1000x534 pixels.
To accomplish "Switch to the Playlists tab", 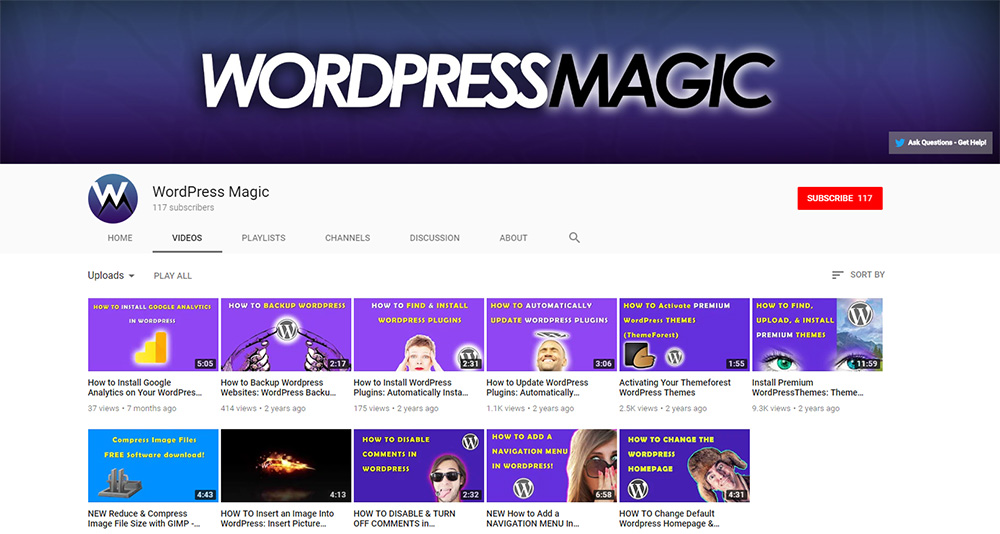I will point(263,237).
